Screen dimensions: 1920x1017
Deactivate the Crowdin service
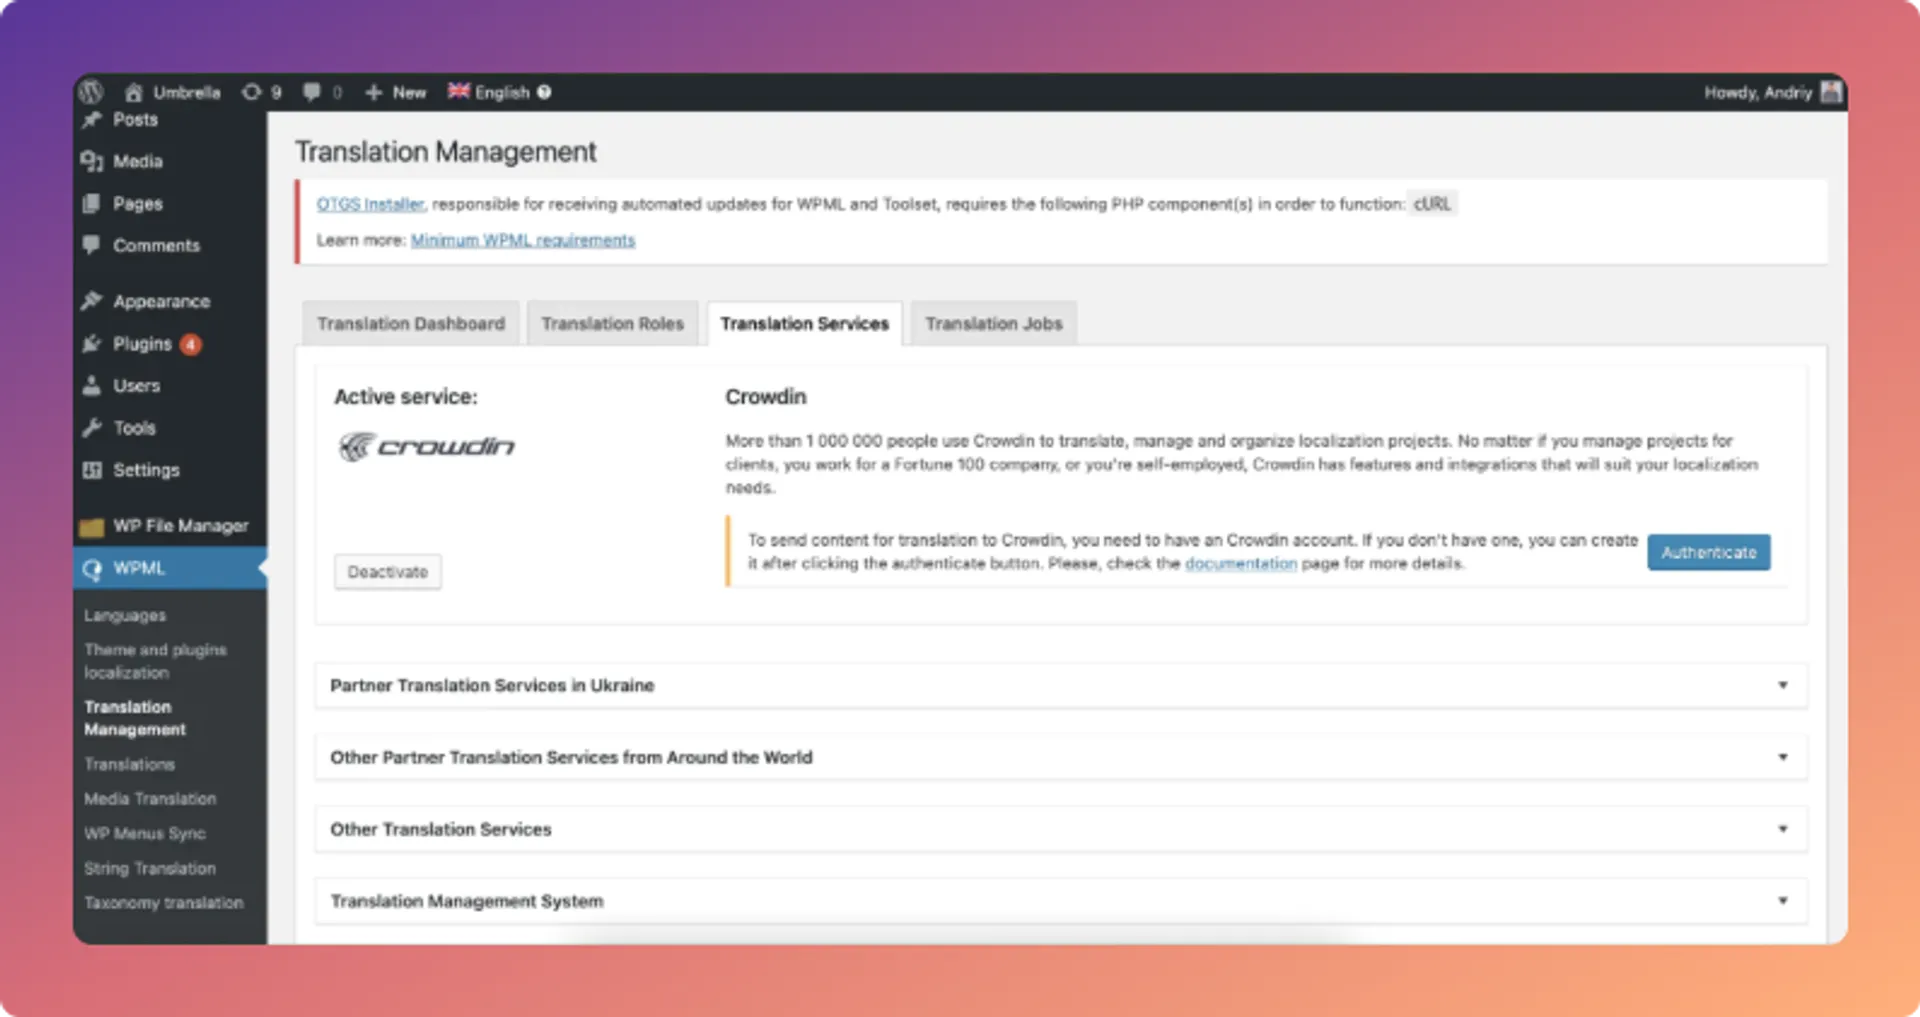[x=388, y=572]
